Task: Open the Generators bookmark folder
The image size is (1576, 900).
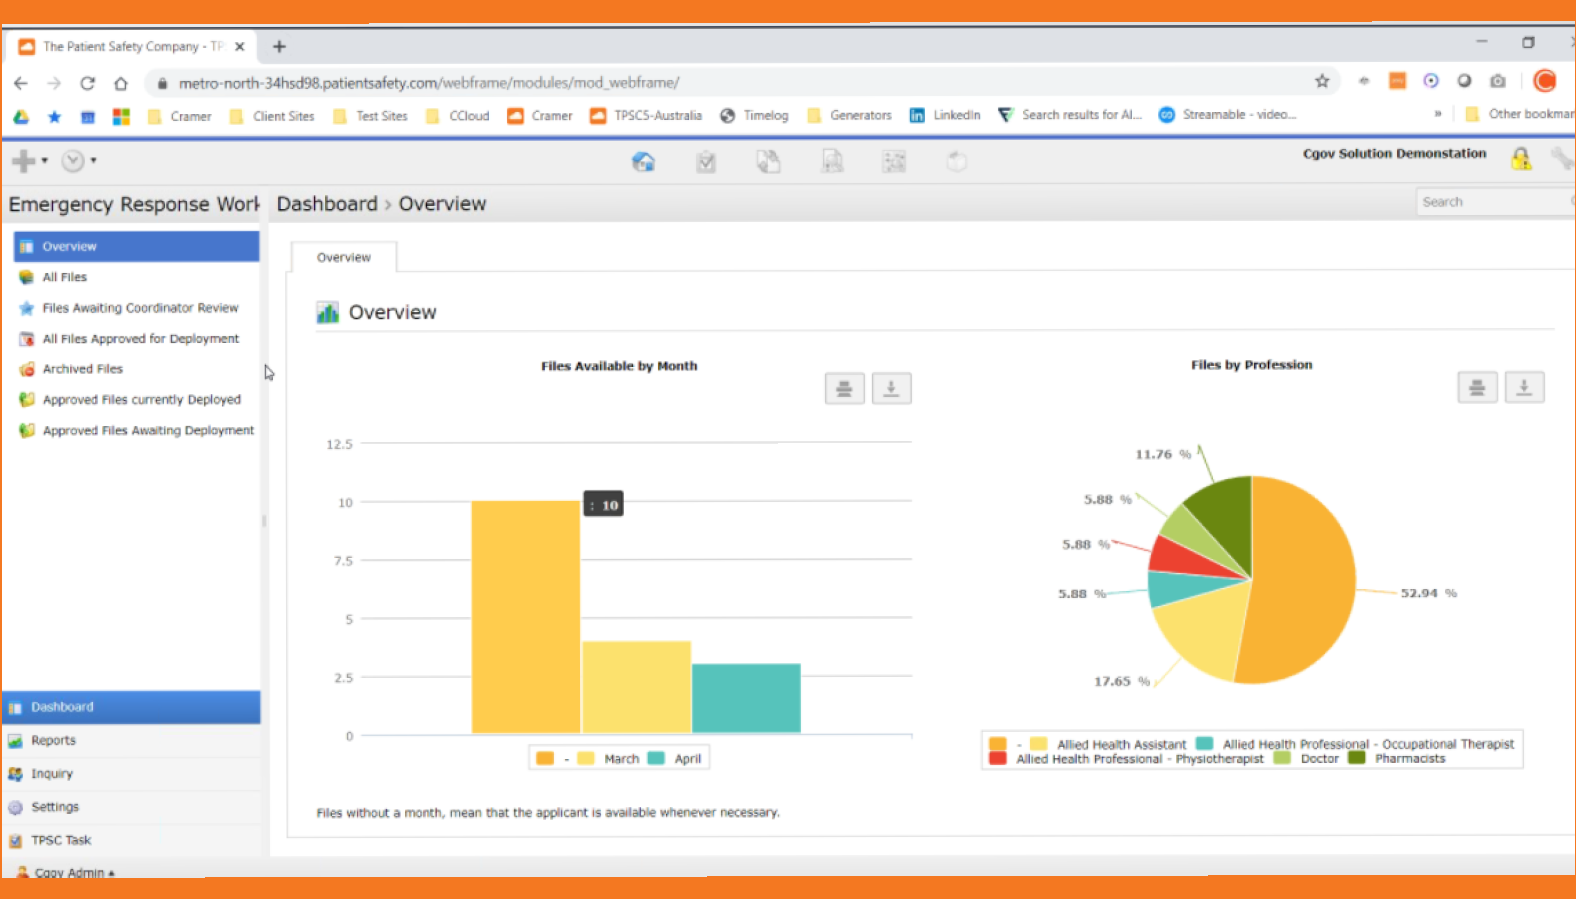Action: coord(849,116)
